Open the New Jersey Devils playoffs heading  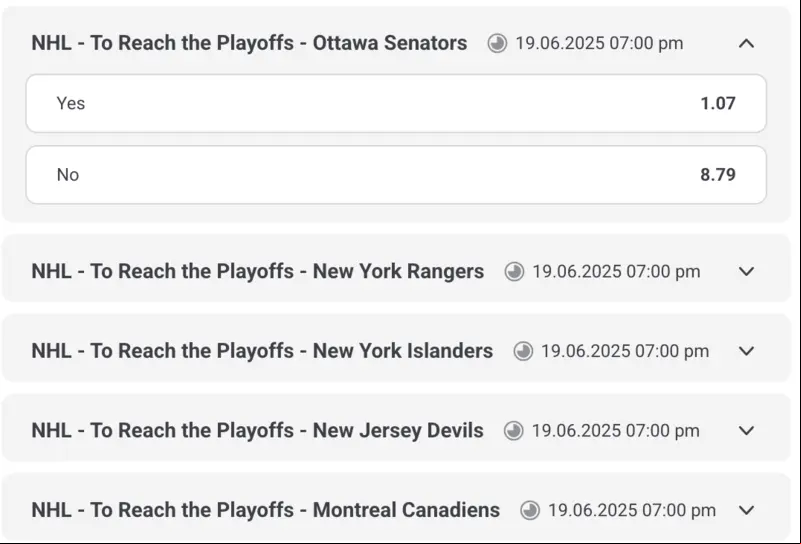257,431
